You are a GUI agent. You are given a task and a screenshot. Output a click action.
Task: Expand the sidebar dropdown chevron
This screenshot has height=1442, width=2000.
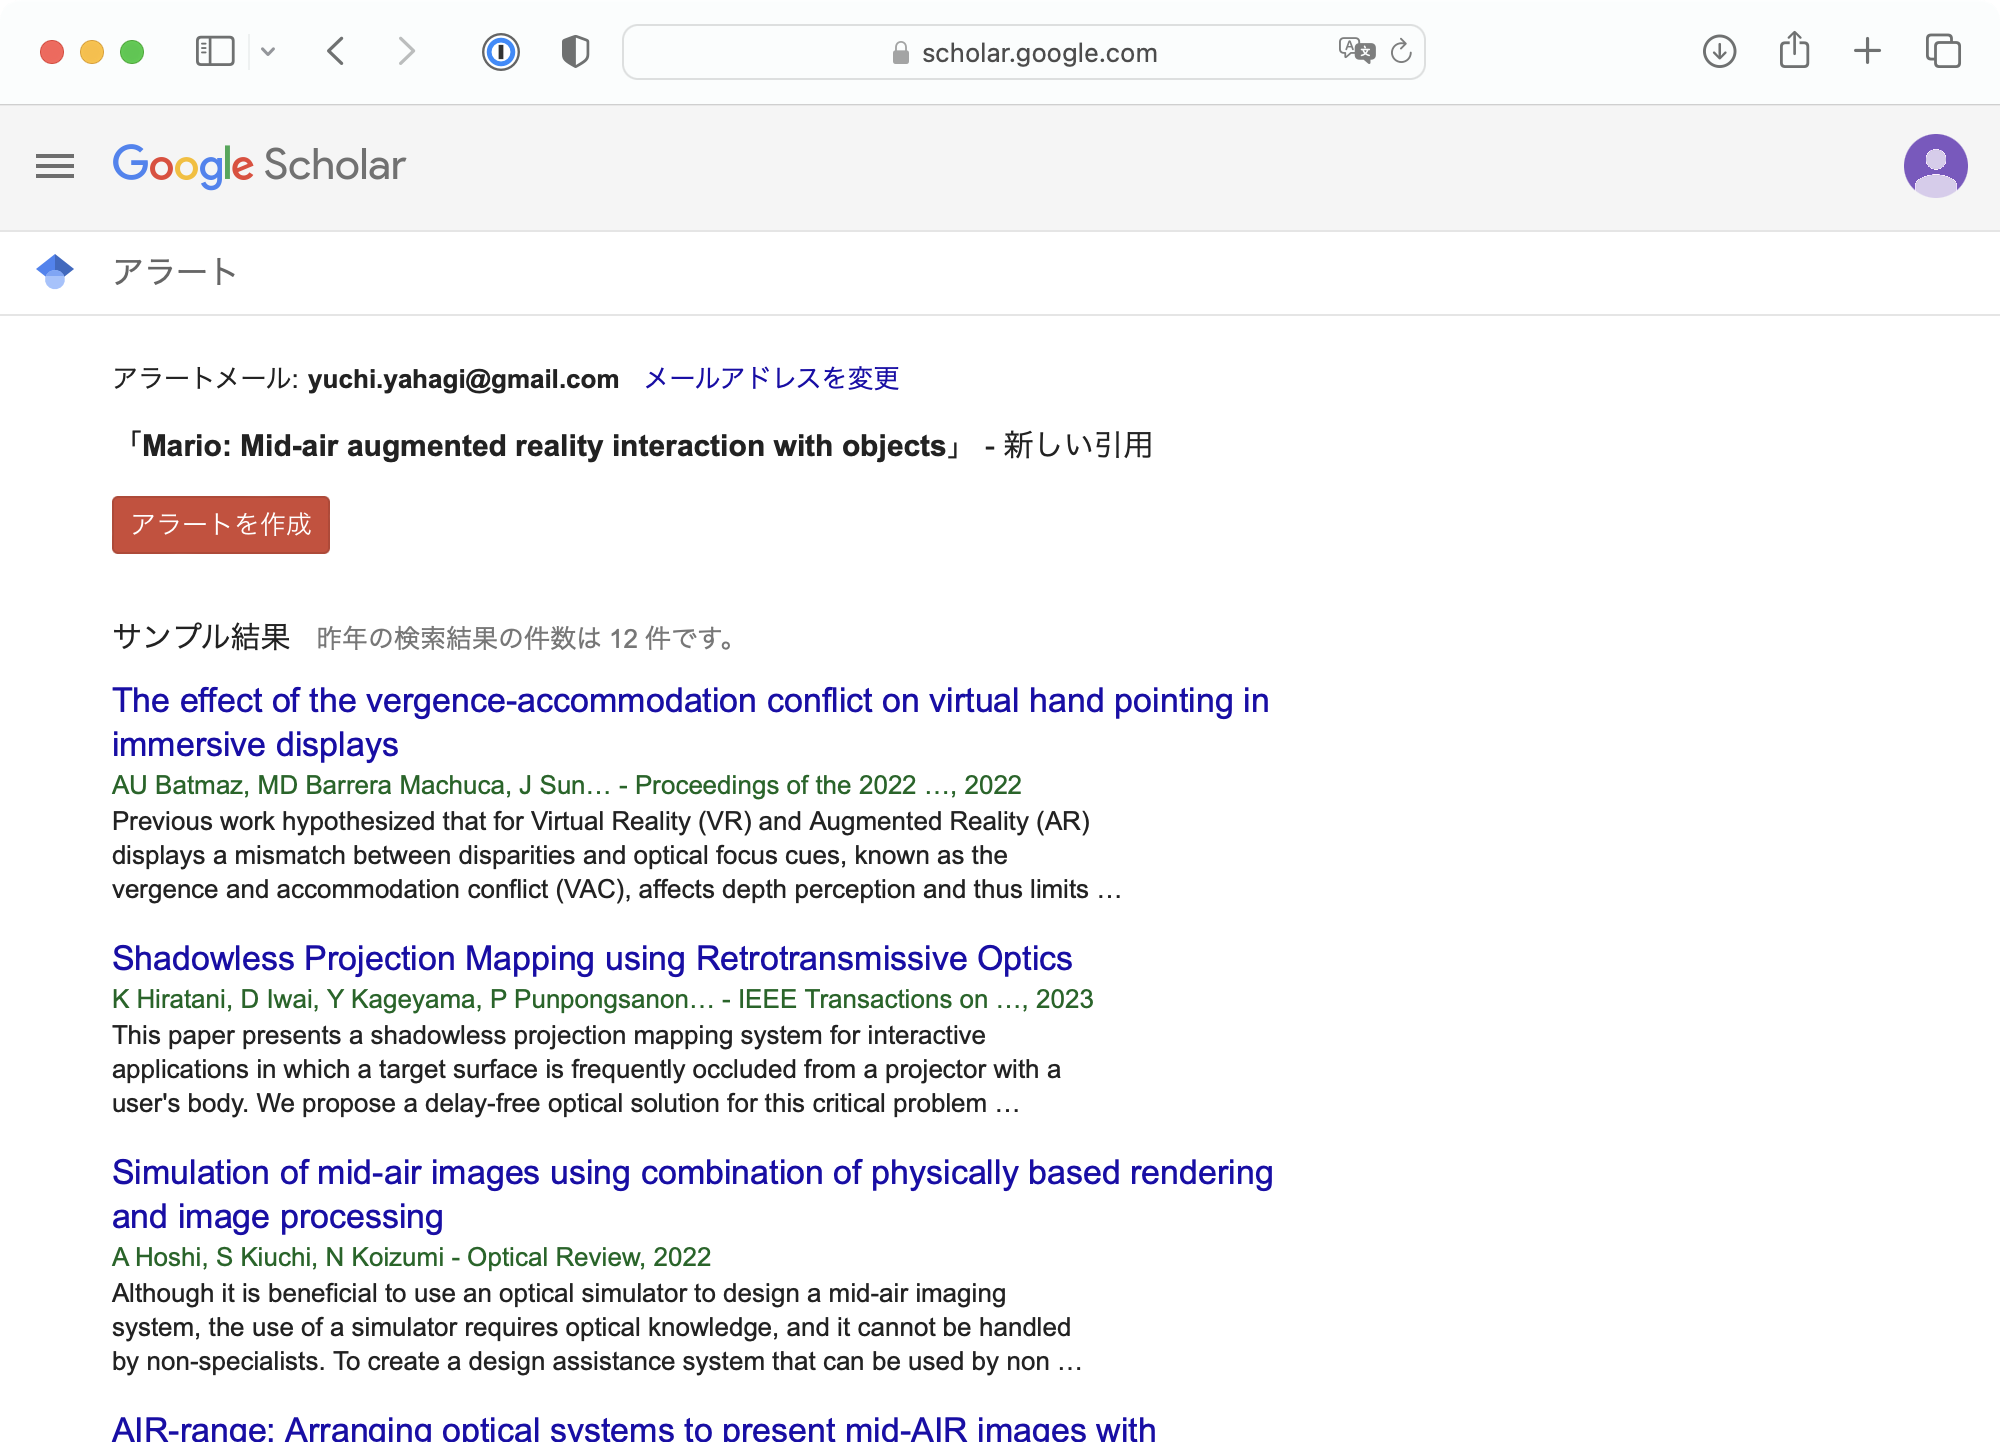pos(268,51)
